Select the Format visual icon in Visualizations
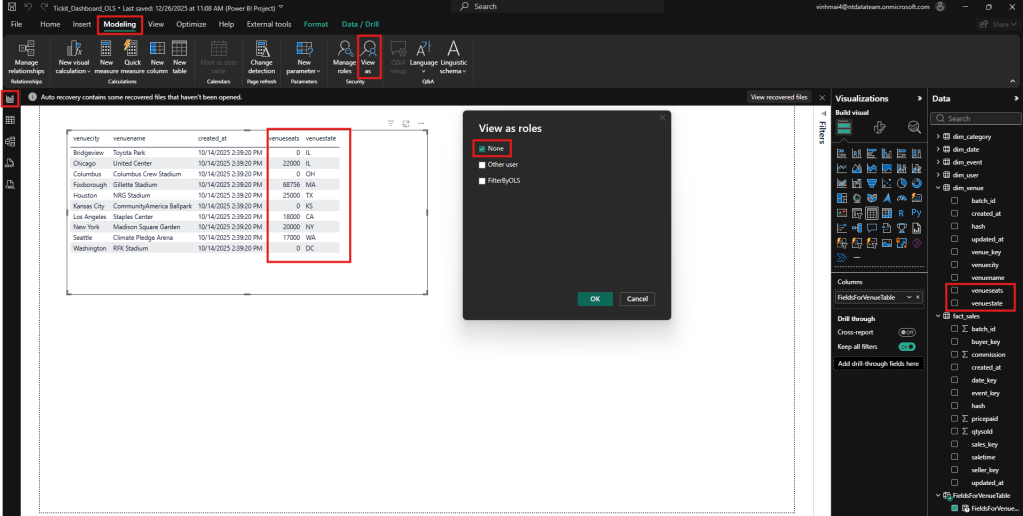The image size is (1023, 516). [879, 127]
